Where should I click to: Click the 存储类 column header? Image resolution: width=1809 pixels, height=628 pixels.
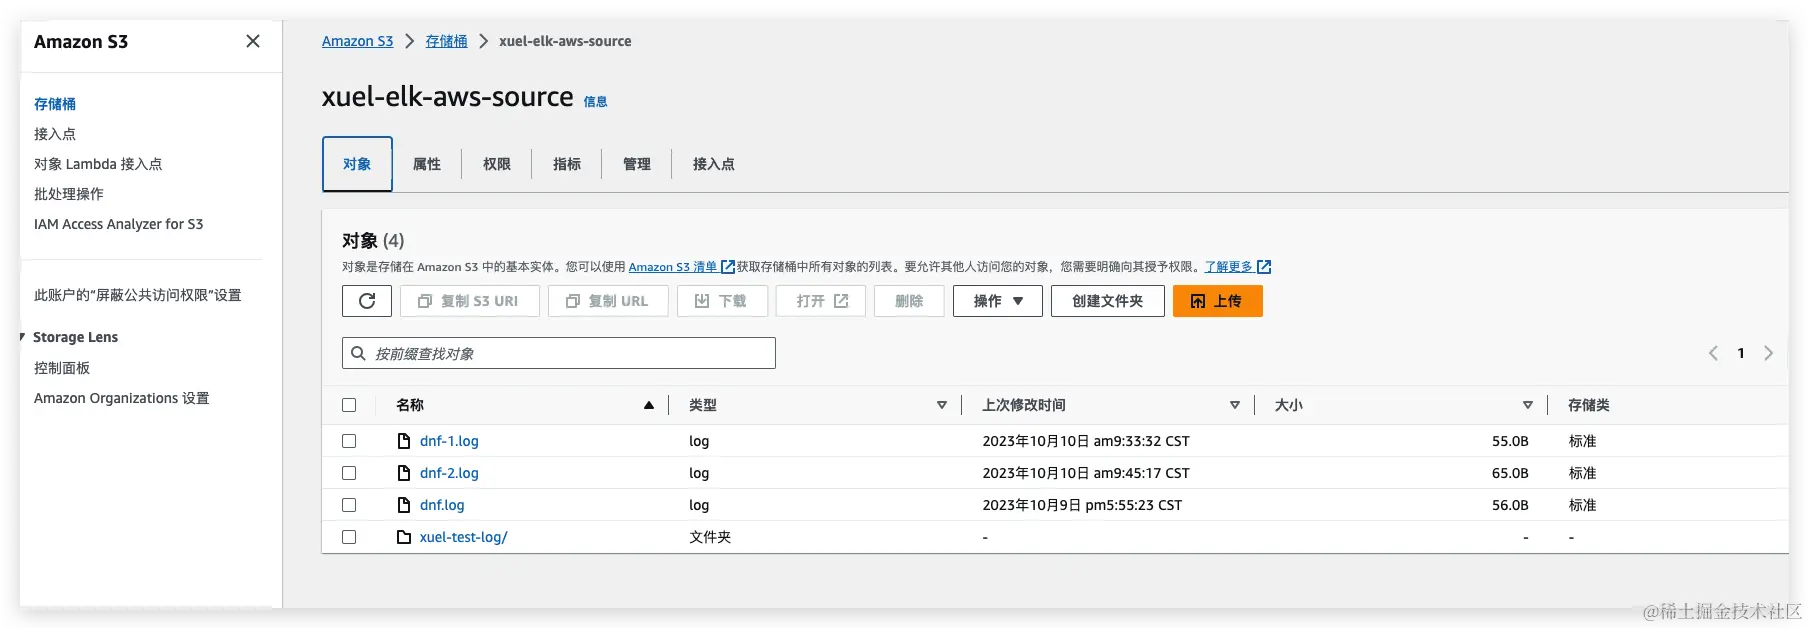pos(1589,405)
